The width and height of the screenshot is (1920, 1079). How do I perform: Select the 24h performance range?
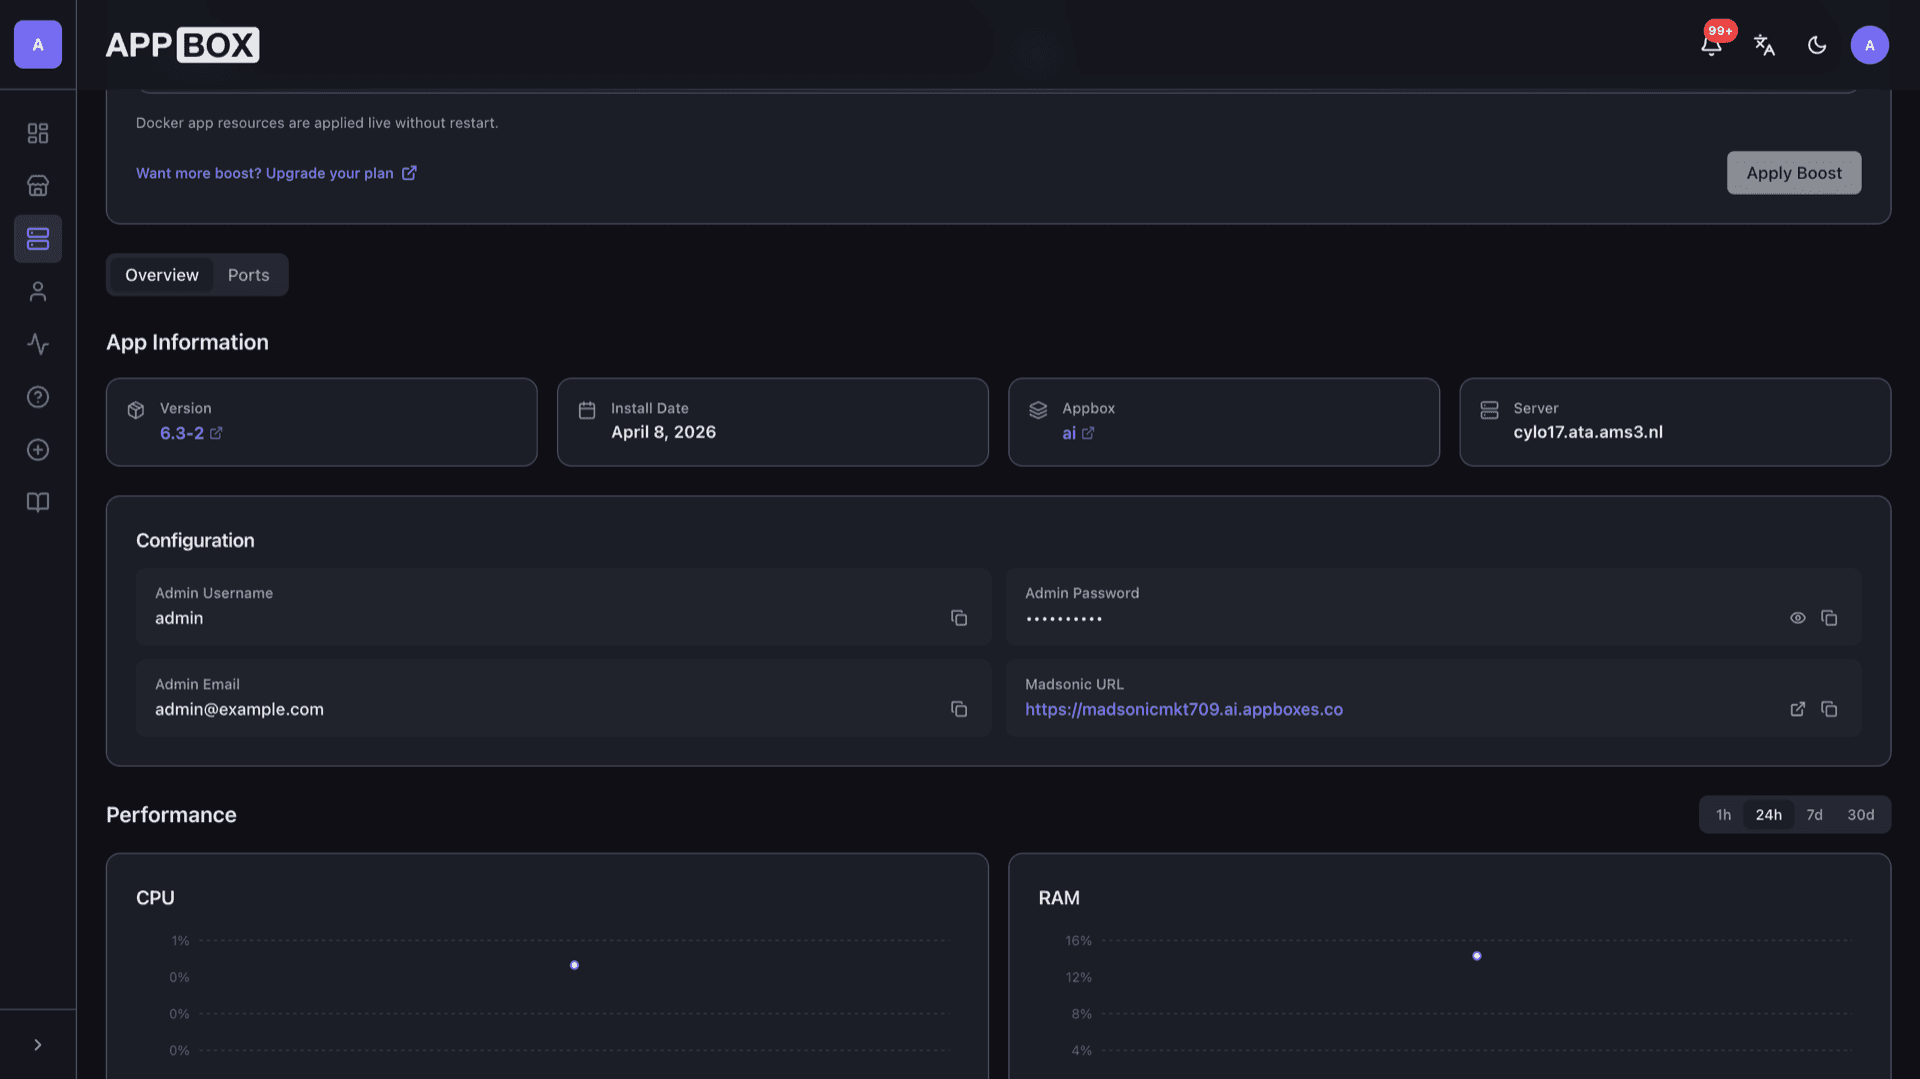(x=1768, y=815)
